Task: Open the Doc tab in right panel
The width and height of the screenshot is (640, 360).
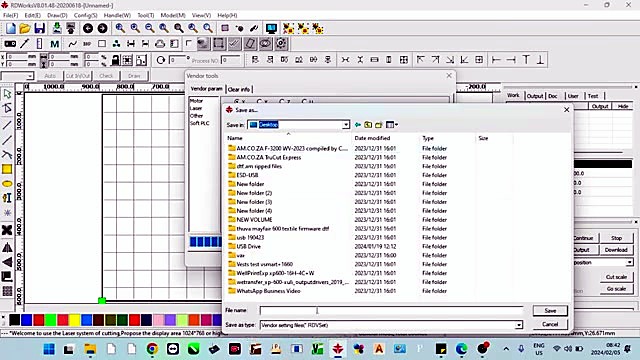Action: (x=553, y=96)
